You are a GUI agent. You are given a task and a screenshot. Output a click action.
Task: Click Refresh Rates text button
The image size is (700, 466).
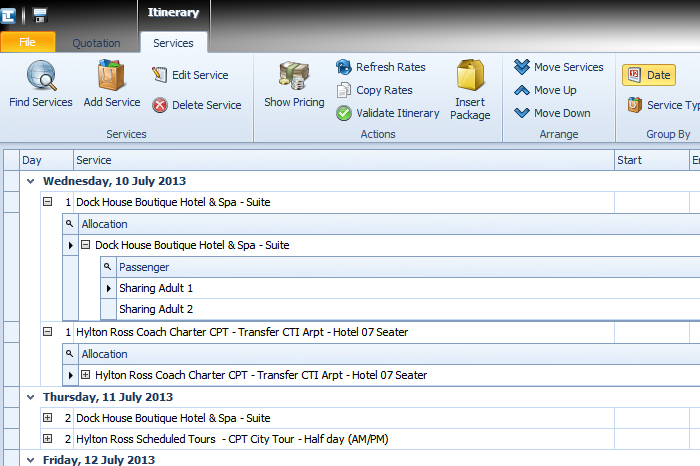click(391, 67)
